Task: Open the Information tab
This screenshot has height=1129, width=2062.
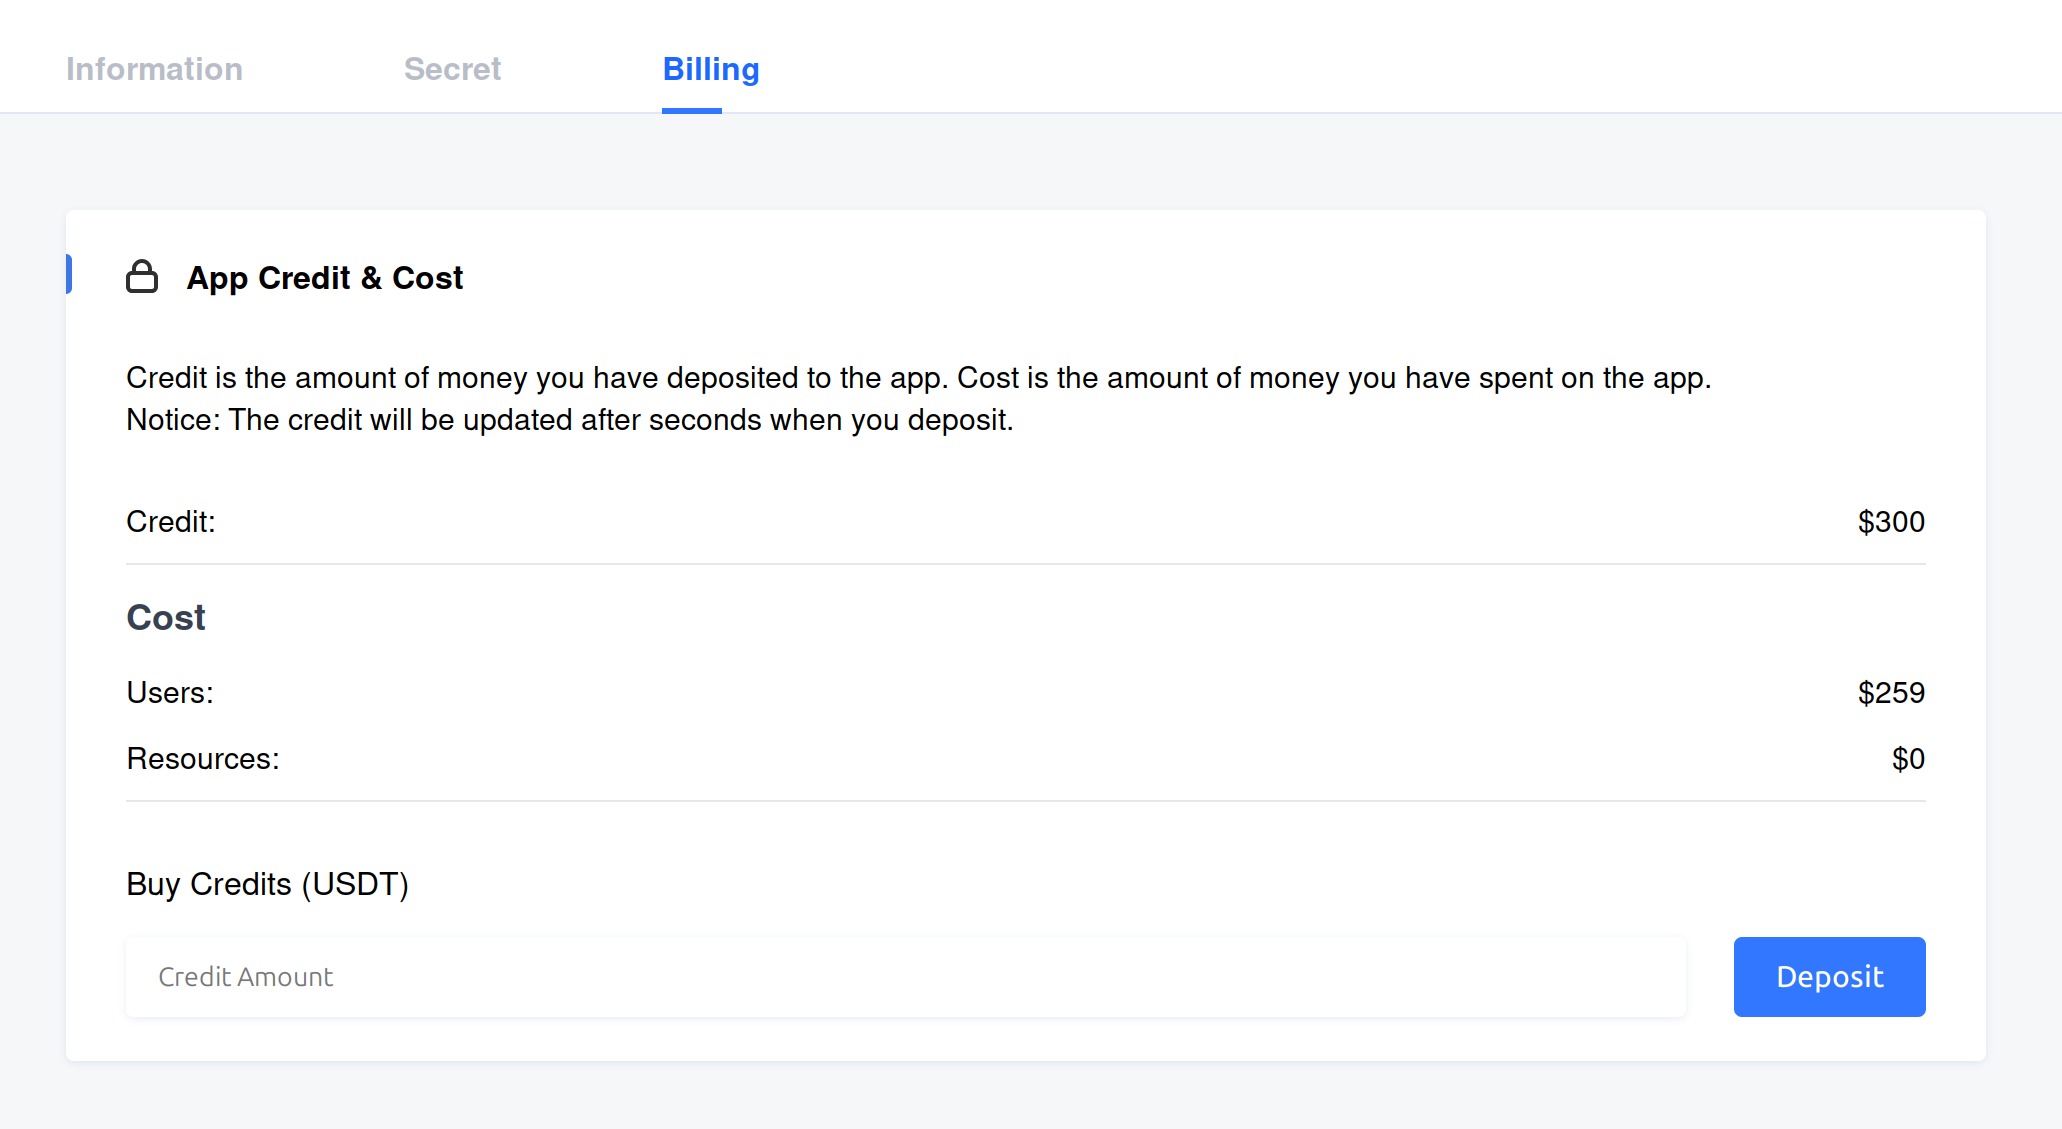Action: [x=154, y=69]
